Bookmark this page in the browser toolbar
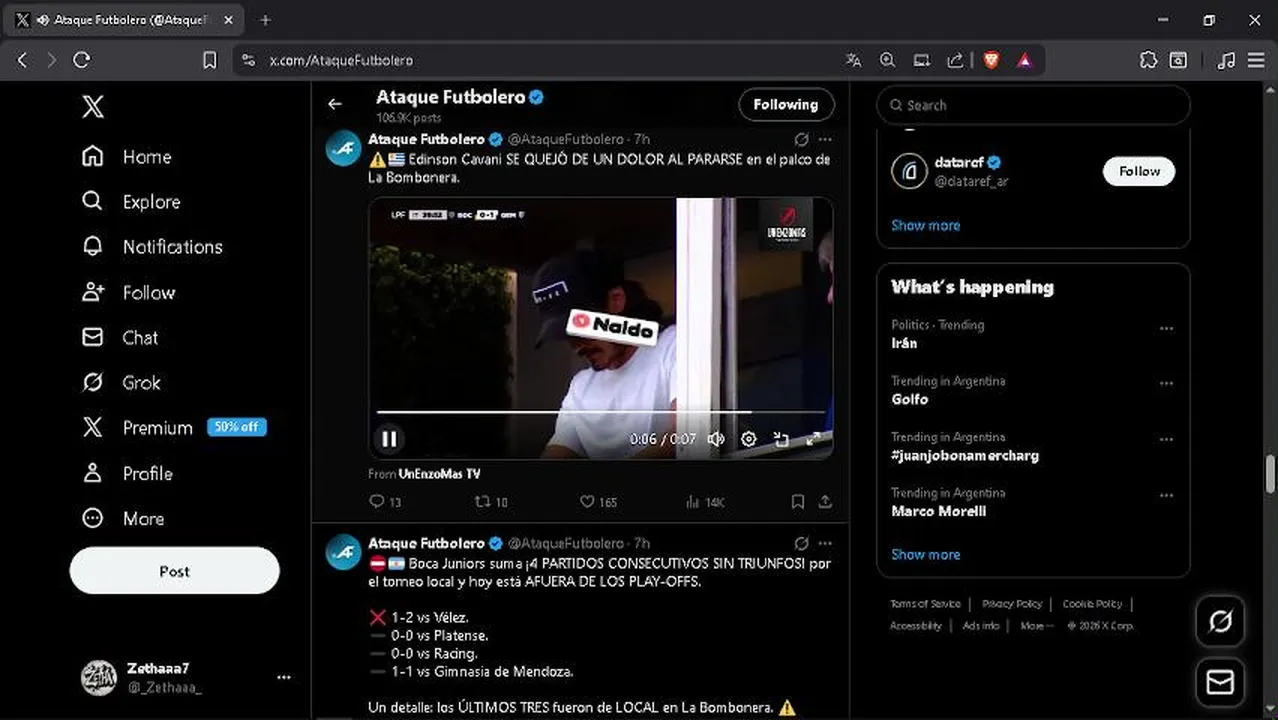The height and width of the screenshot is (720, 1278). pos(209,60)
